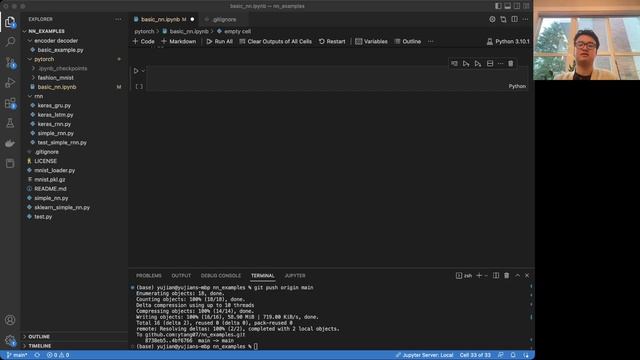Open sklearn_simple_nn.py file
The height and width of the screenshot is (360, 640).
[x=62, y=207]
